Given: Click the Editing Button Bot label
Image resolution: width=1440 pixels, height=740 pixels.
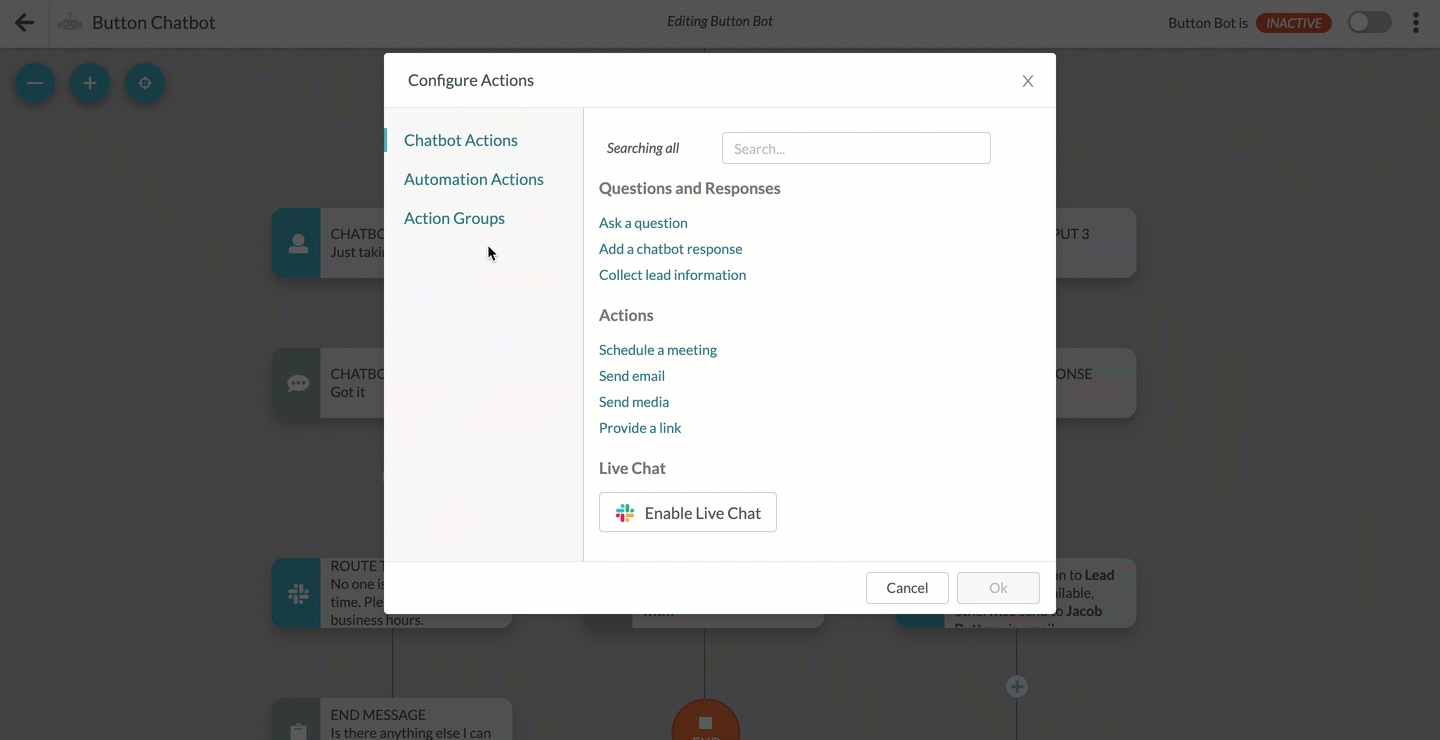Looking at the screenshot, I should (720, 21).
